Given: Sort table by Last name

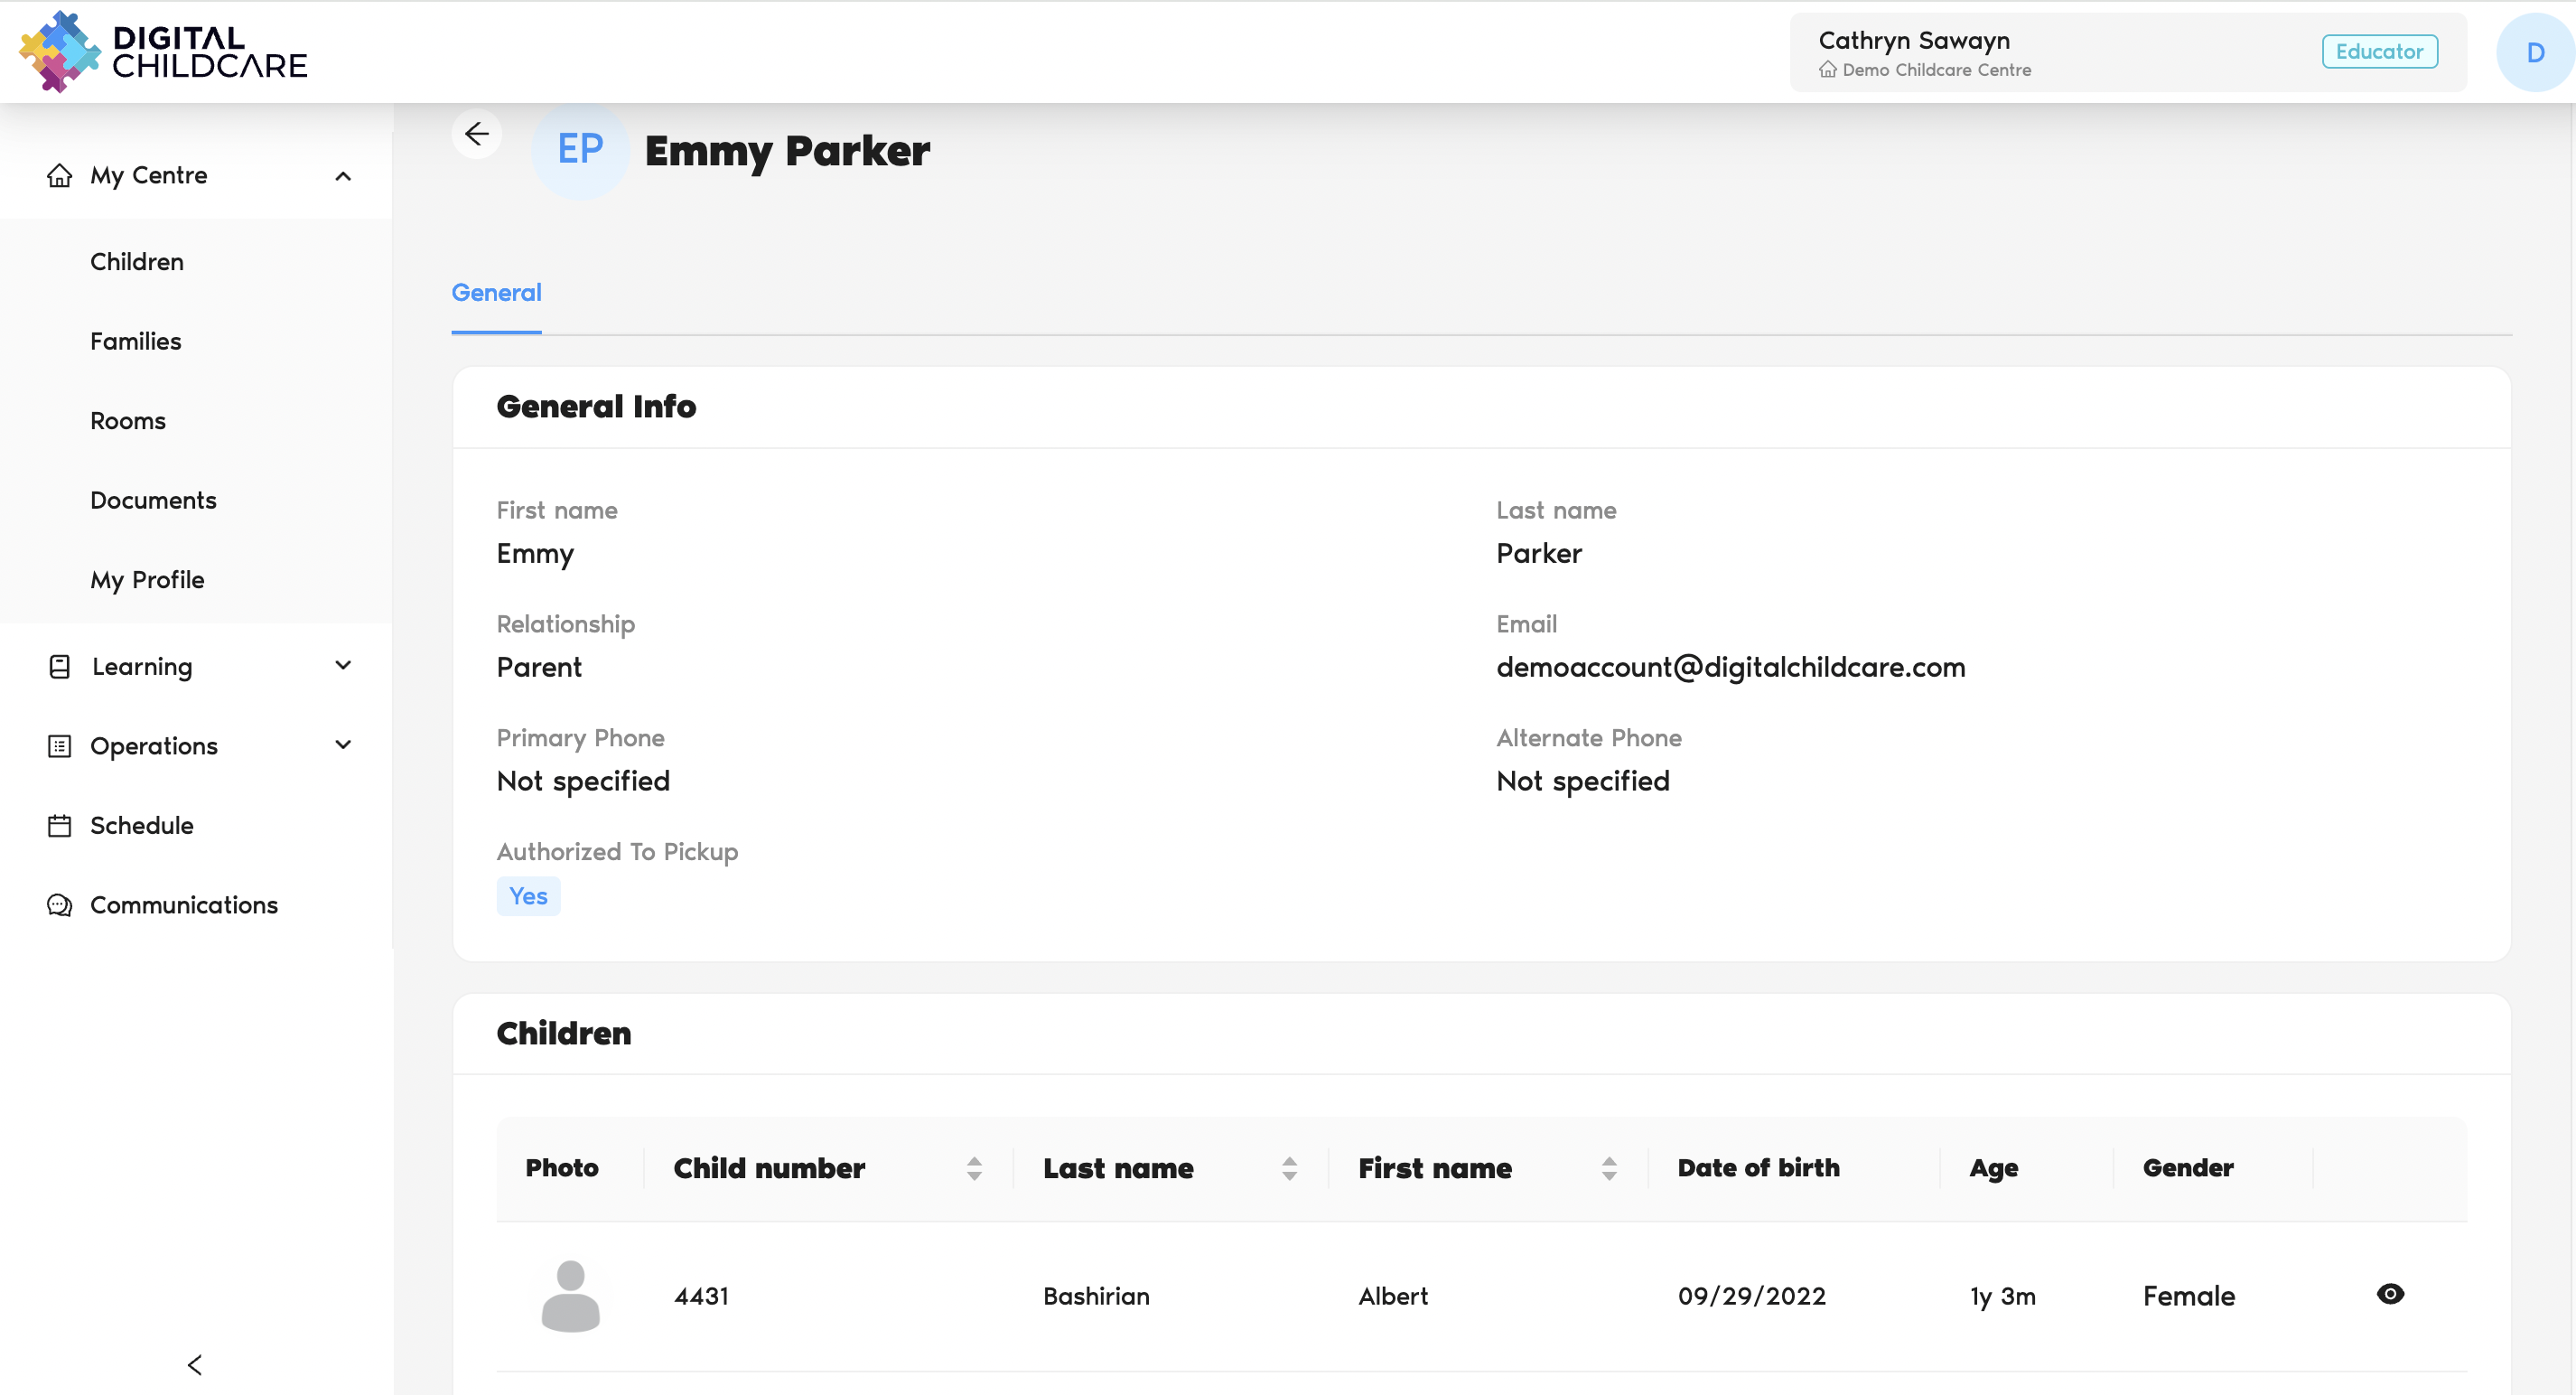Looking at the screenshot, I should pos(1289,1168).
